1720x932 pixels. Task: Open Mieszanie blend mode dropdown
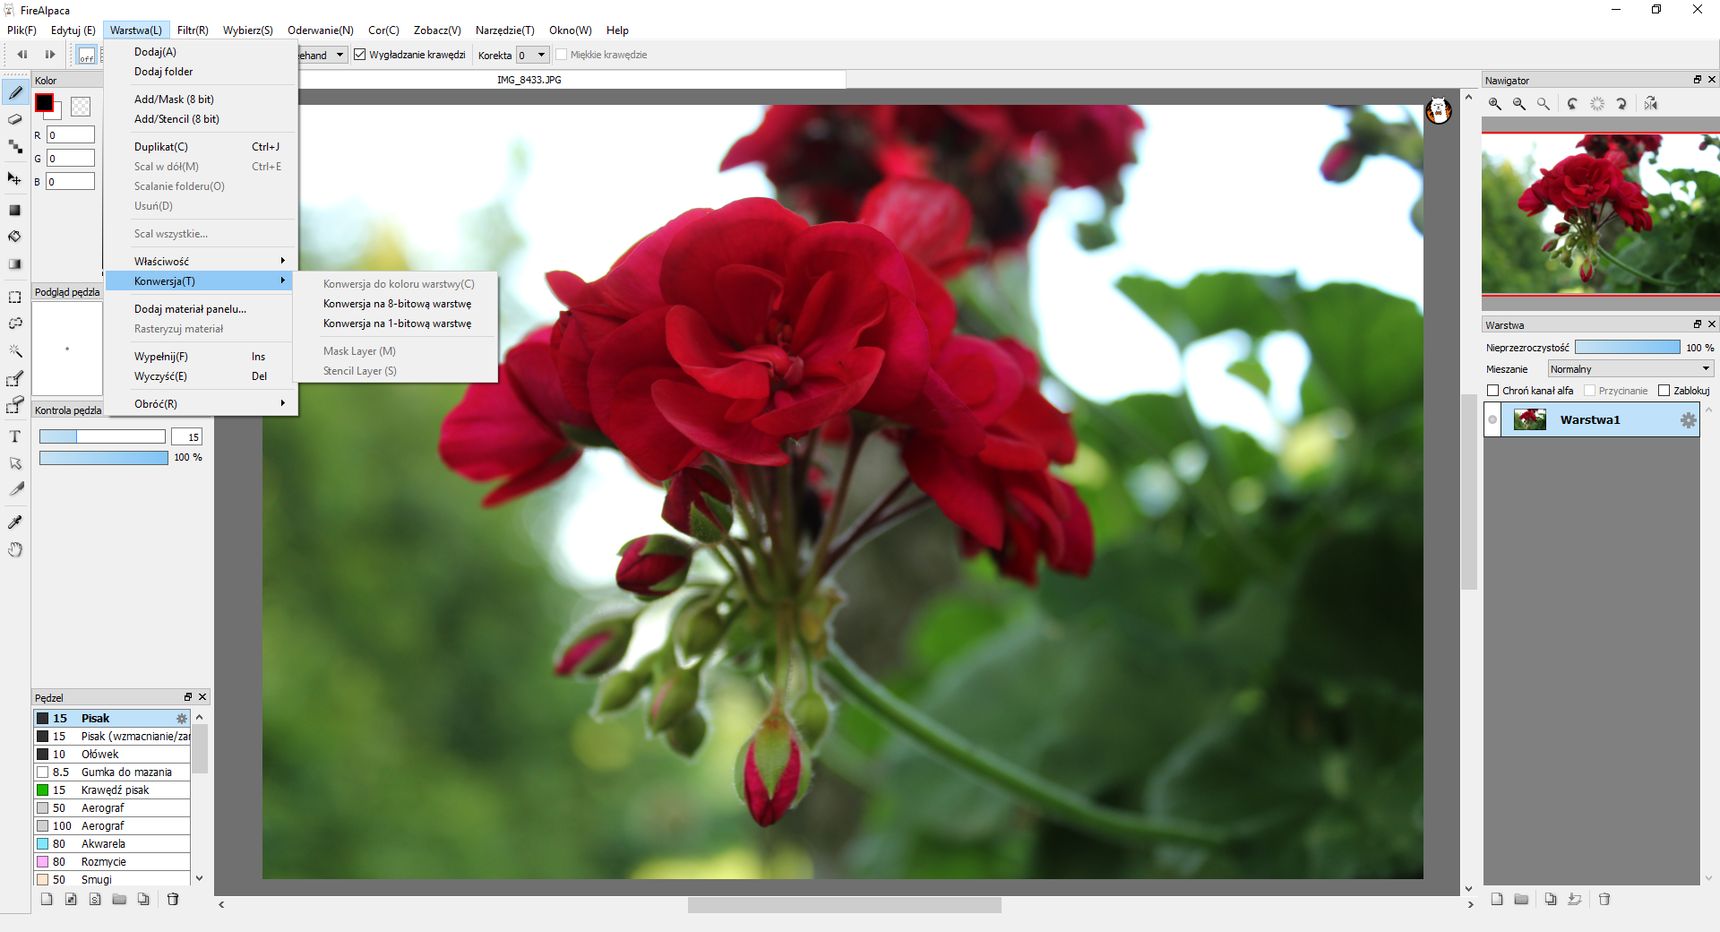tap(1630, 369)
